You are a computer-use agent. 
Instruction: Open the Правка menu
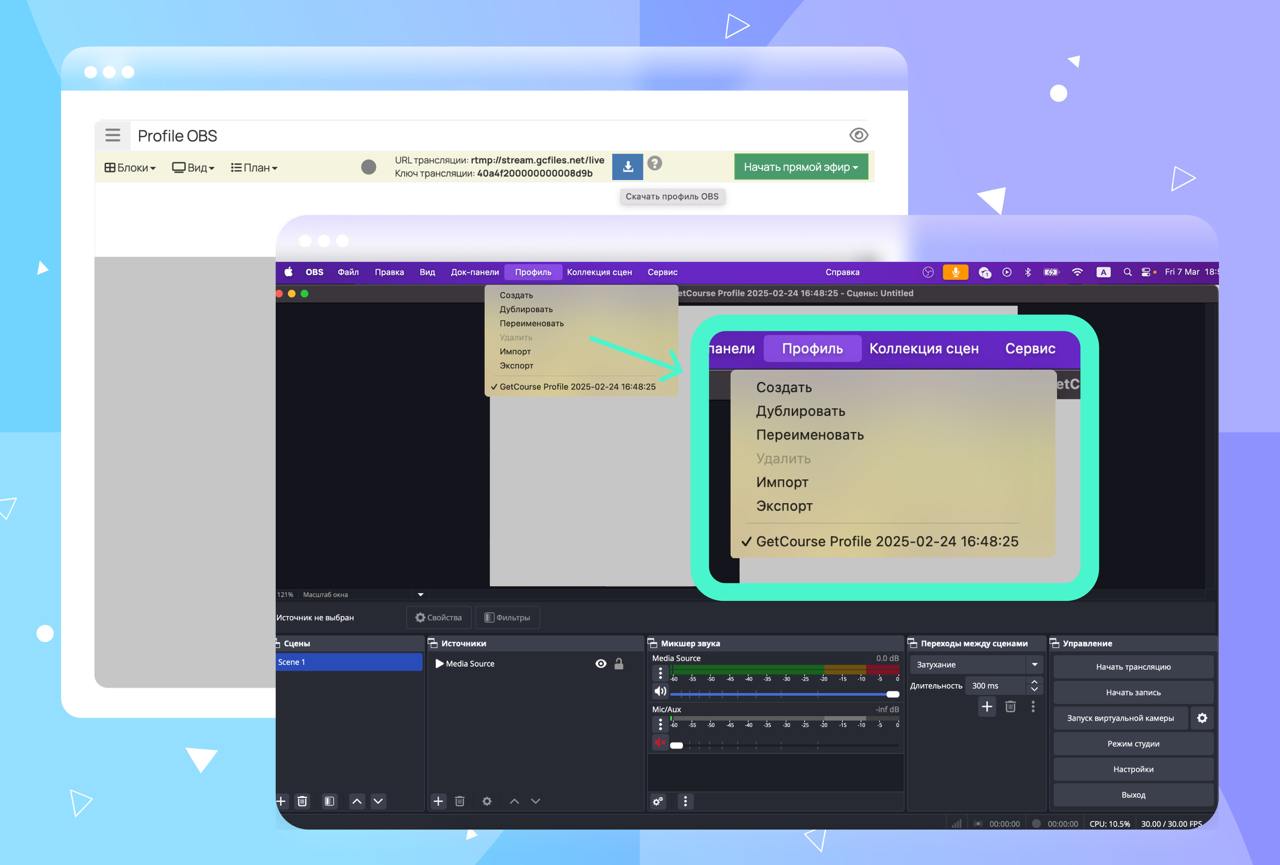[389, 272]
